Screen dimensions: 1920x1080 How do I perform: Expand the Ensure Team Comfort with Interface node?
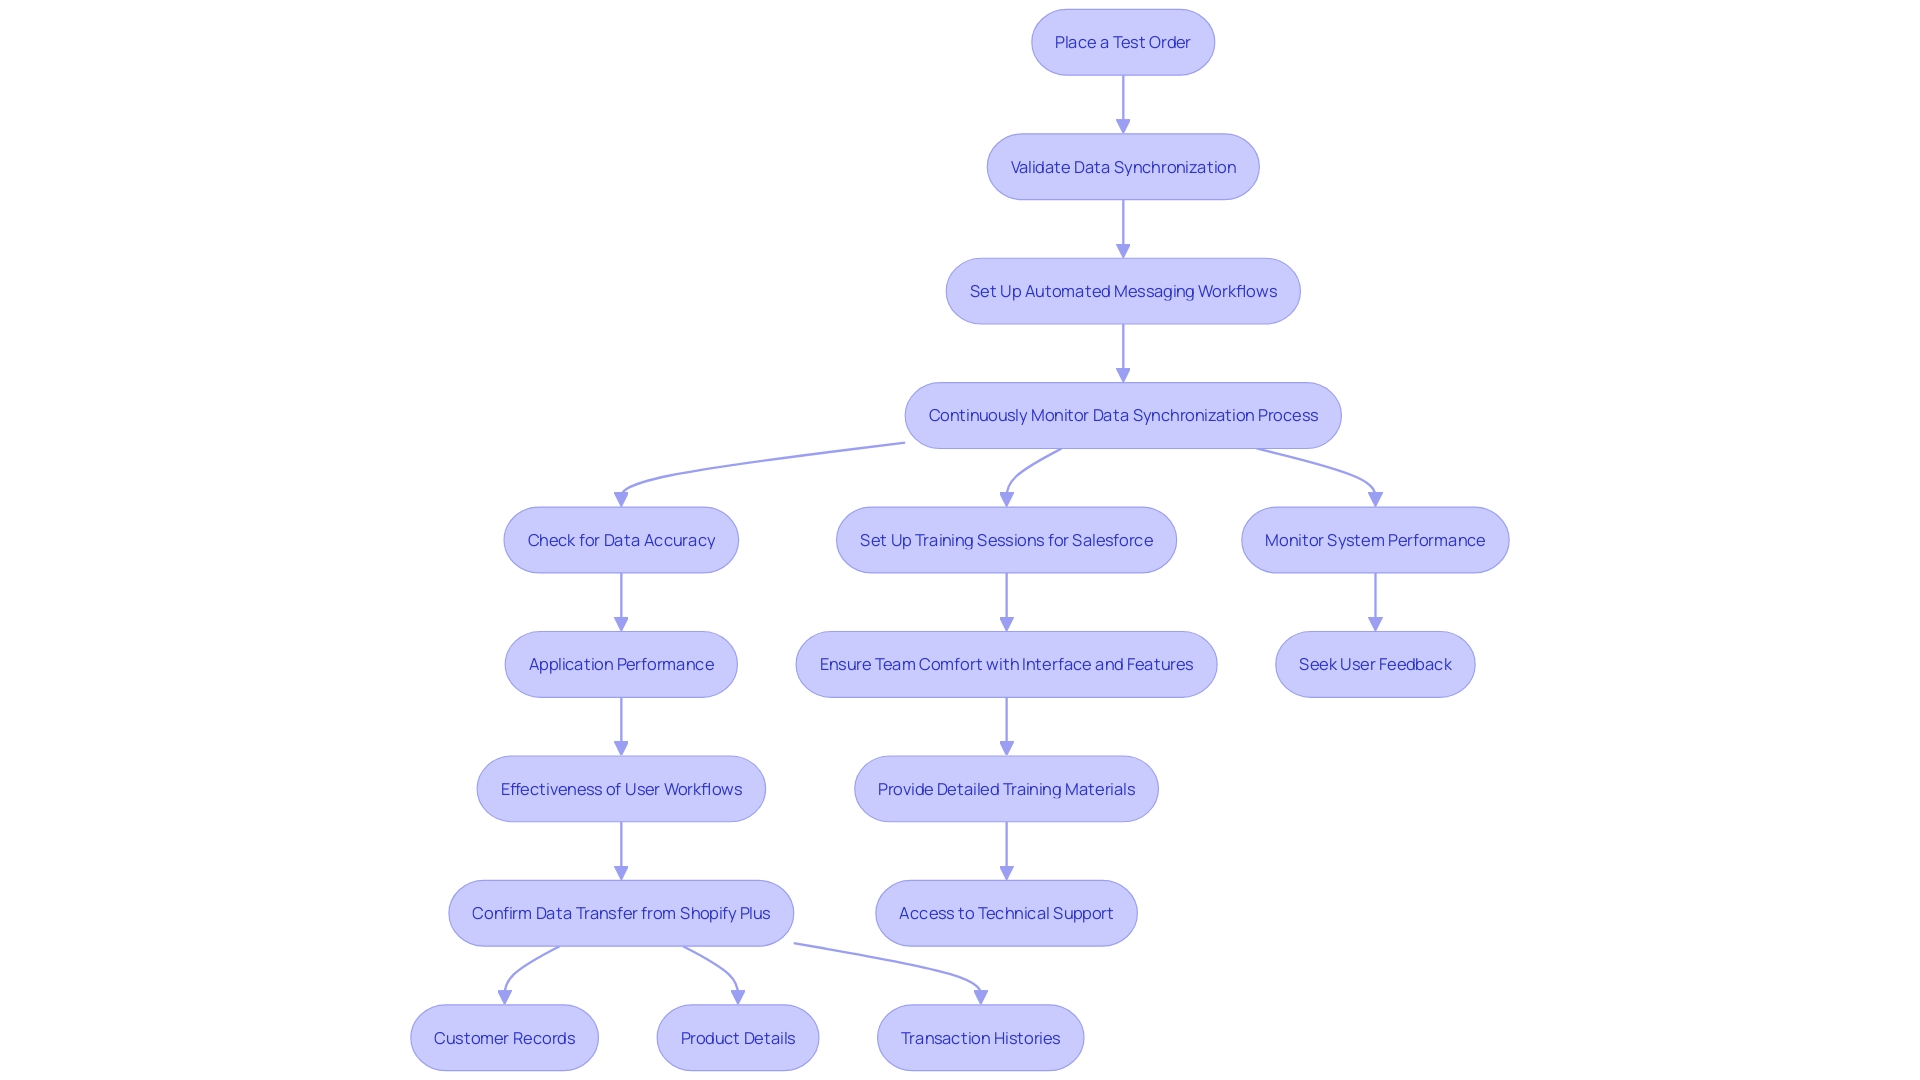pos(1006,663)
